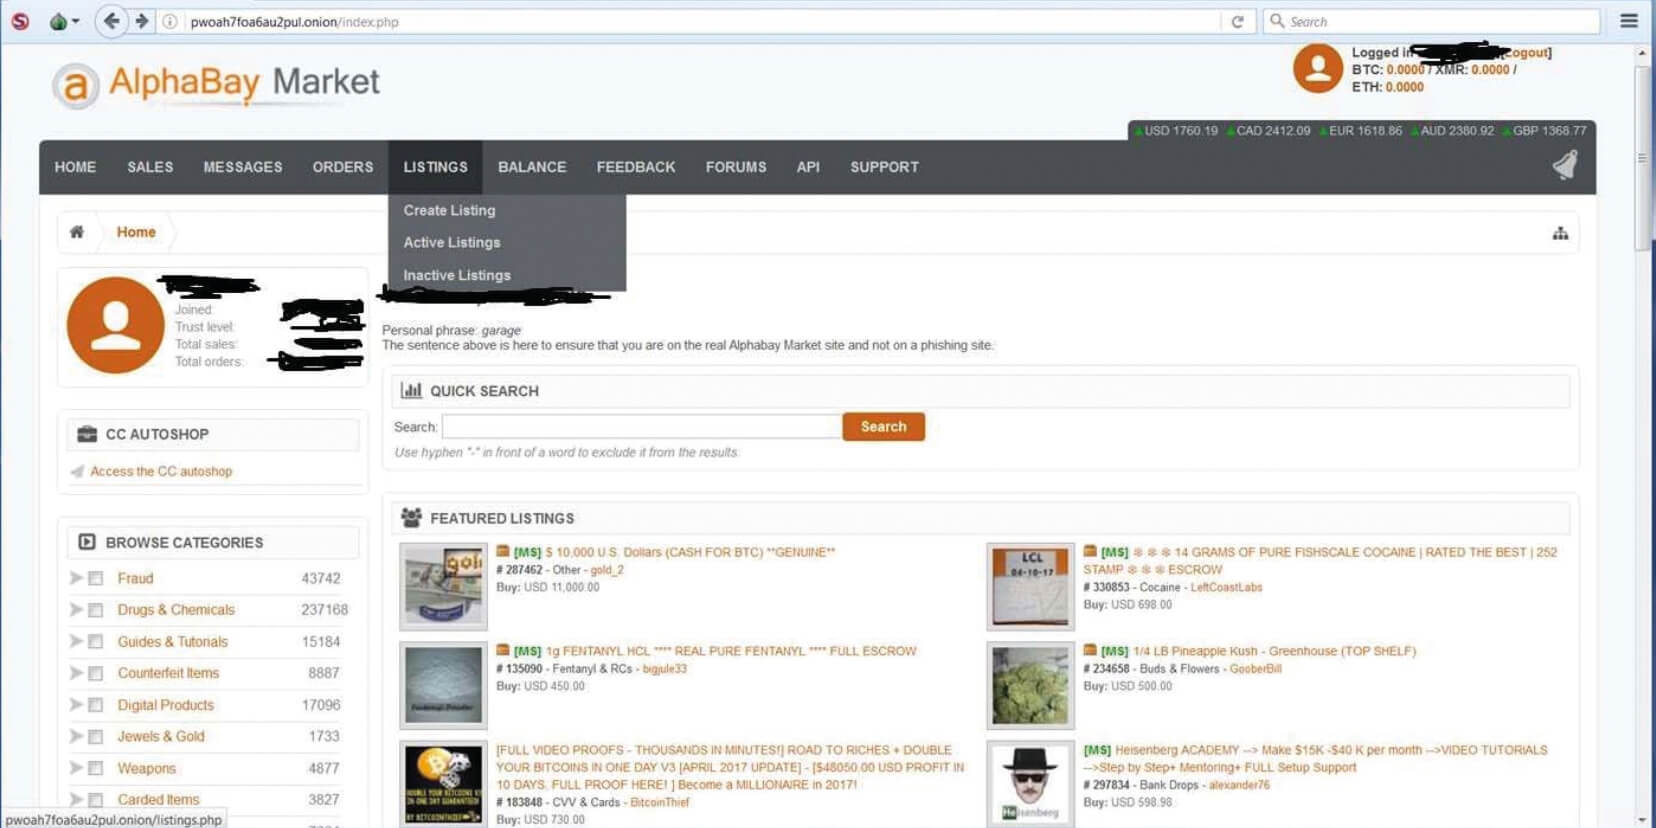Open the FEEDBACK navigation item
The height and width of the screenshot is (828, 1656).
click(636, 167)
